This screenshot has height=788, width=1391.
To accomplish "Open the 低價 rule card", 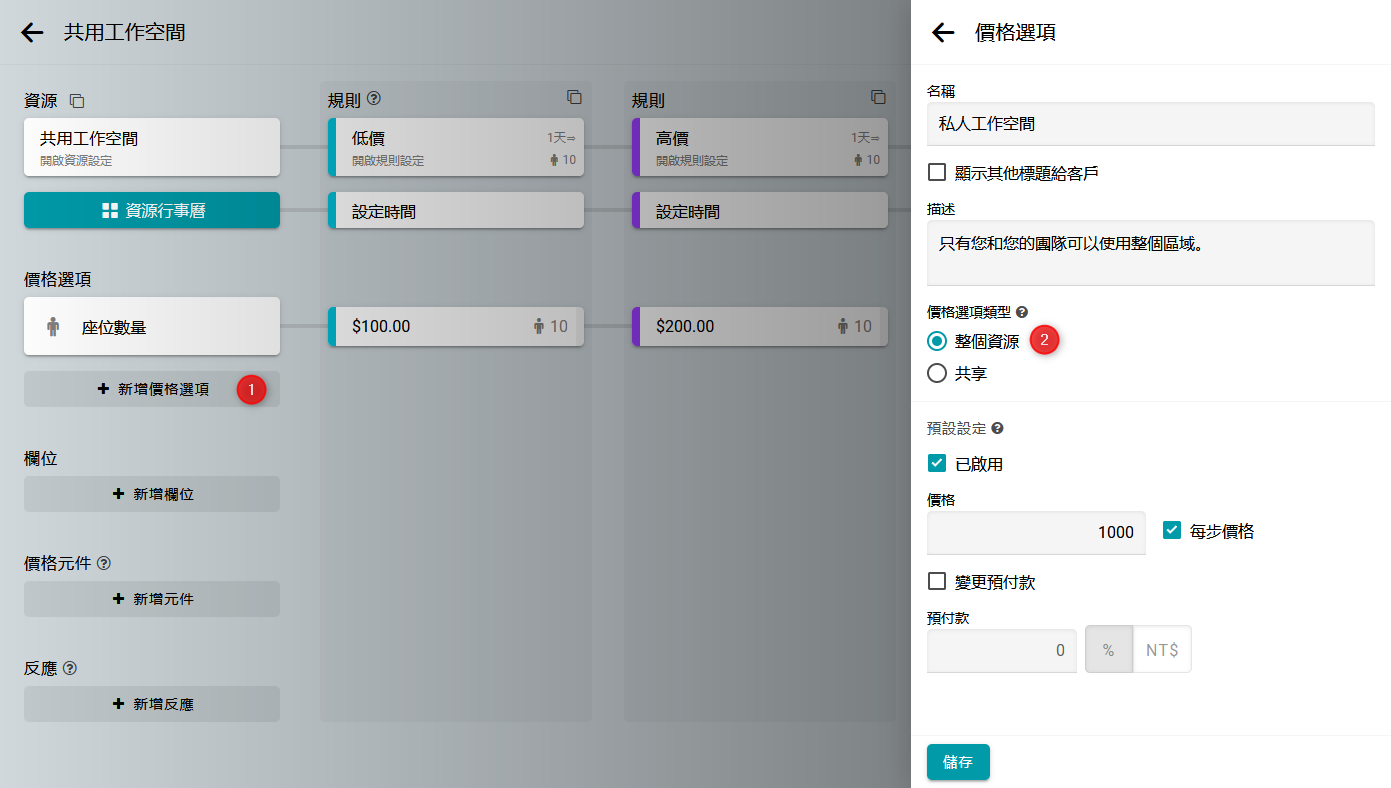I will pos(456,147).
